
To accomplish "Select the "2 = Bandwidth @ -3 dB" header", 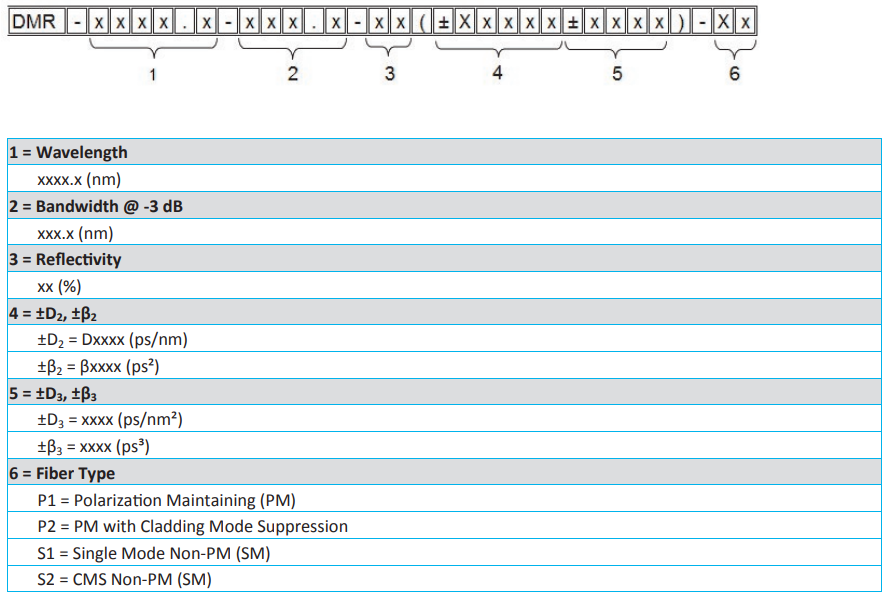I will 96,206.
